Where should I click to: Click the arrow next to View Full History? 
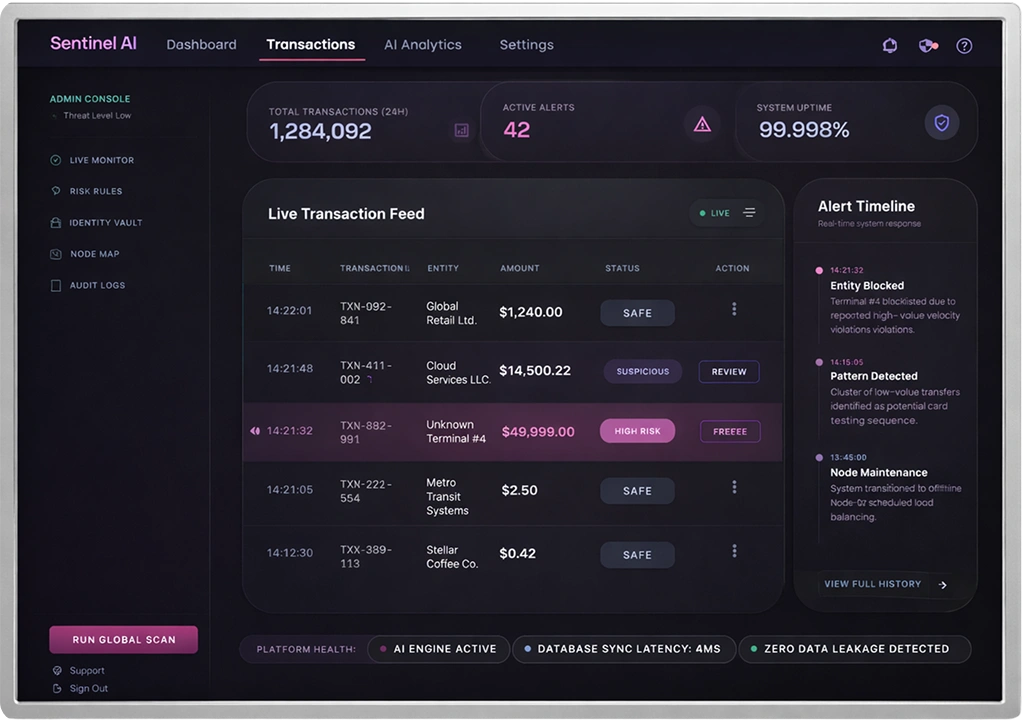click(942, 585)
